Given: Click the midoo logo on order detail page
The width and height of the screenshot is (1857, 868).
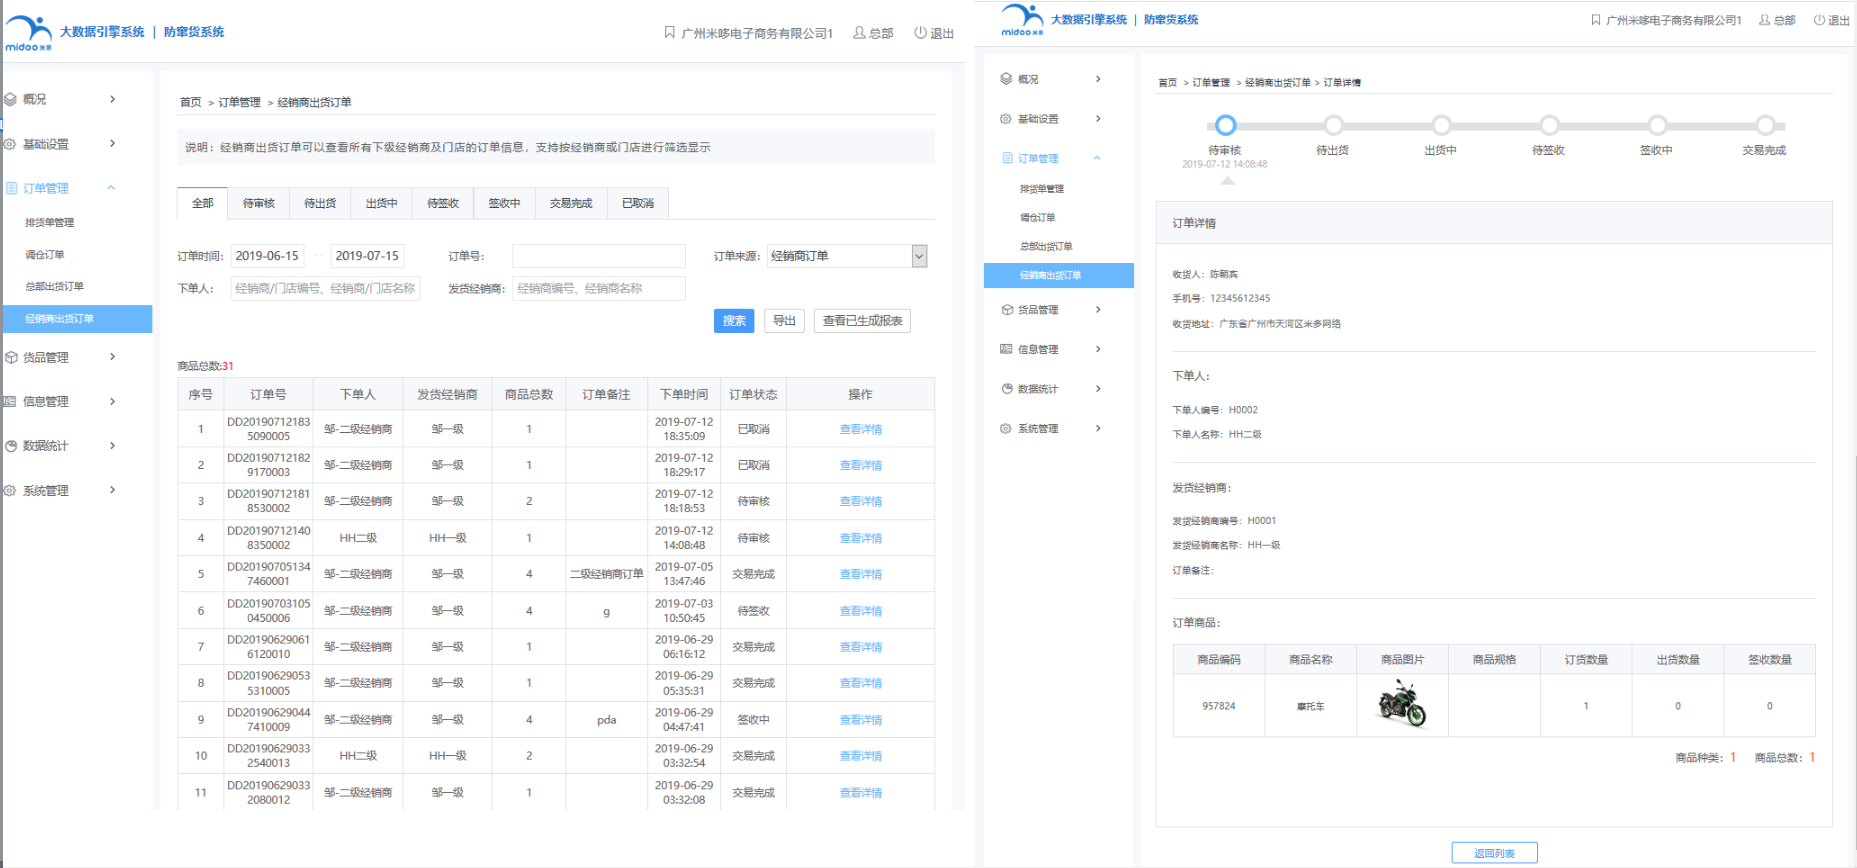Looking at the screenshot, I should [x=1022, y=20].
